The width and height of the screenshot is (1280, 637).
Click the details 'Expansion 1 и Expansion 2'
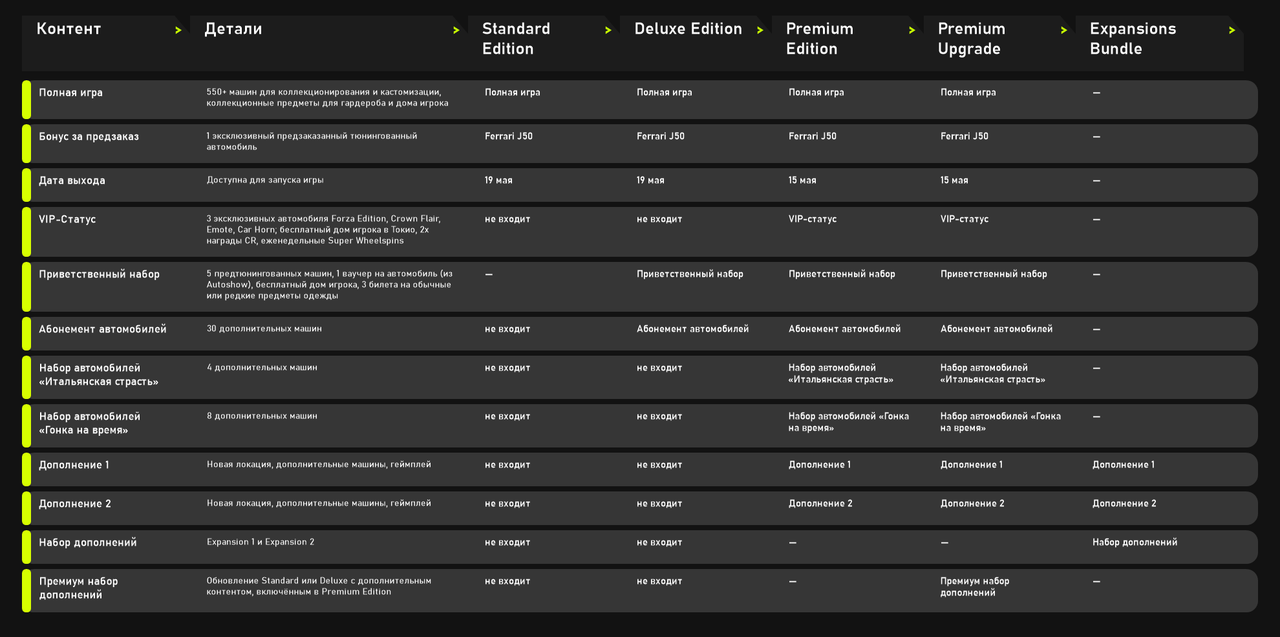(260, 543)
